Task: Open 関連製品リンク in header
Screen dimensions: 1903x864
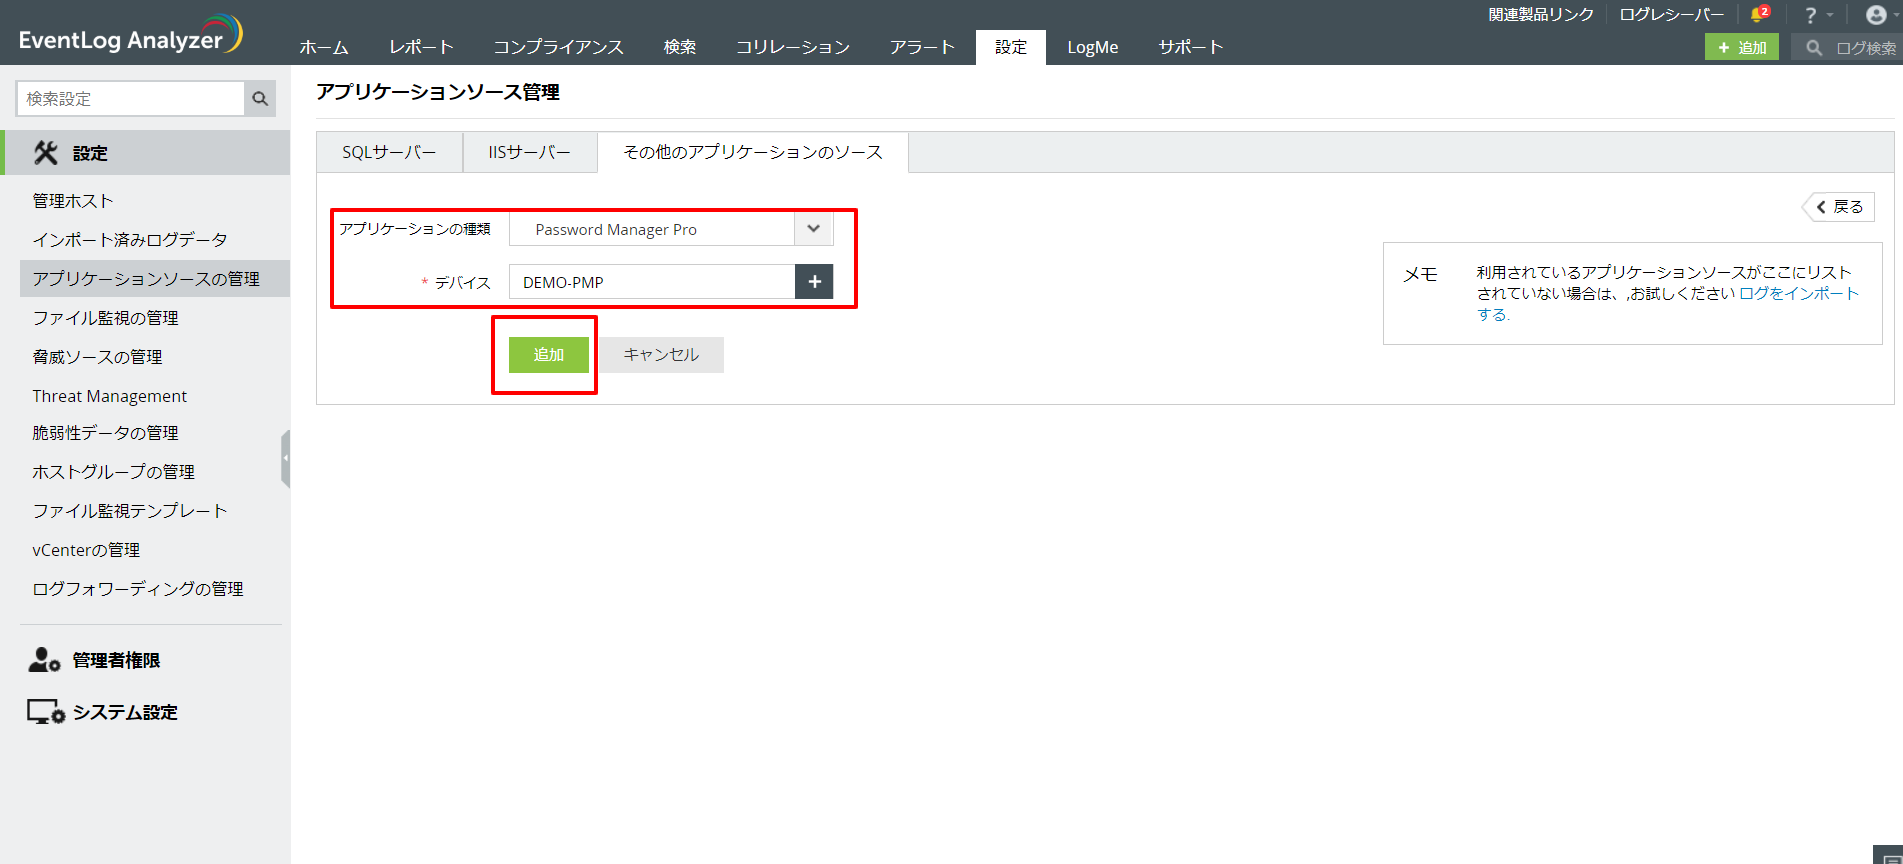Action: coord(1541,15)
